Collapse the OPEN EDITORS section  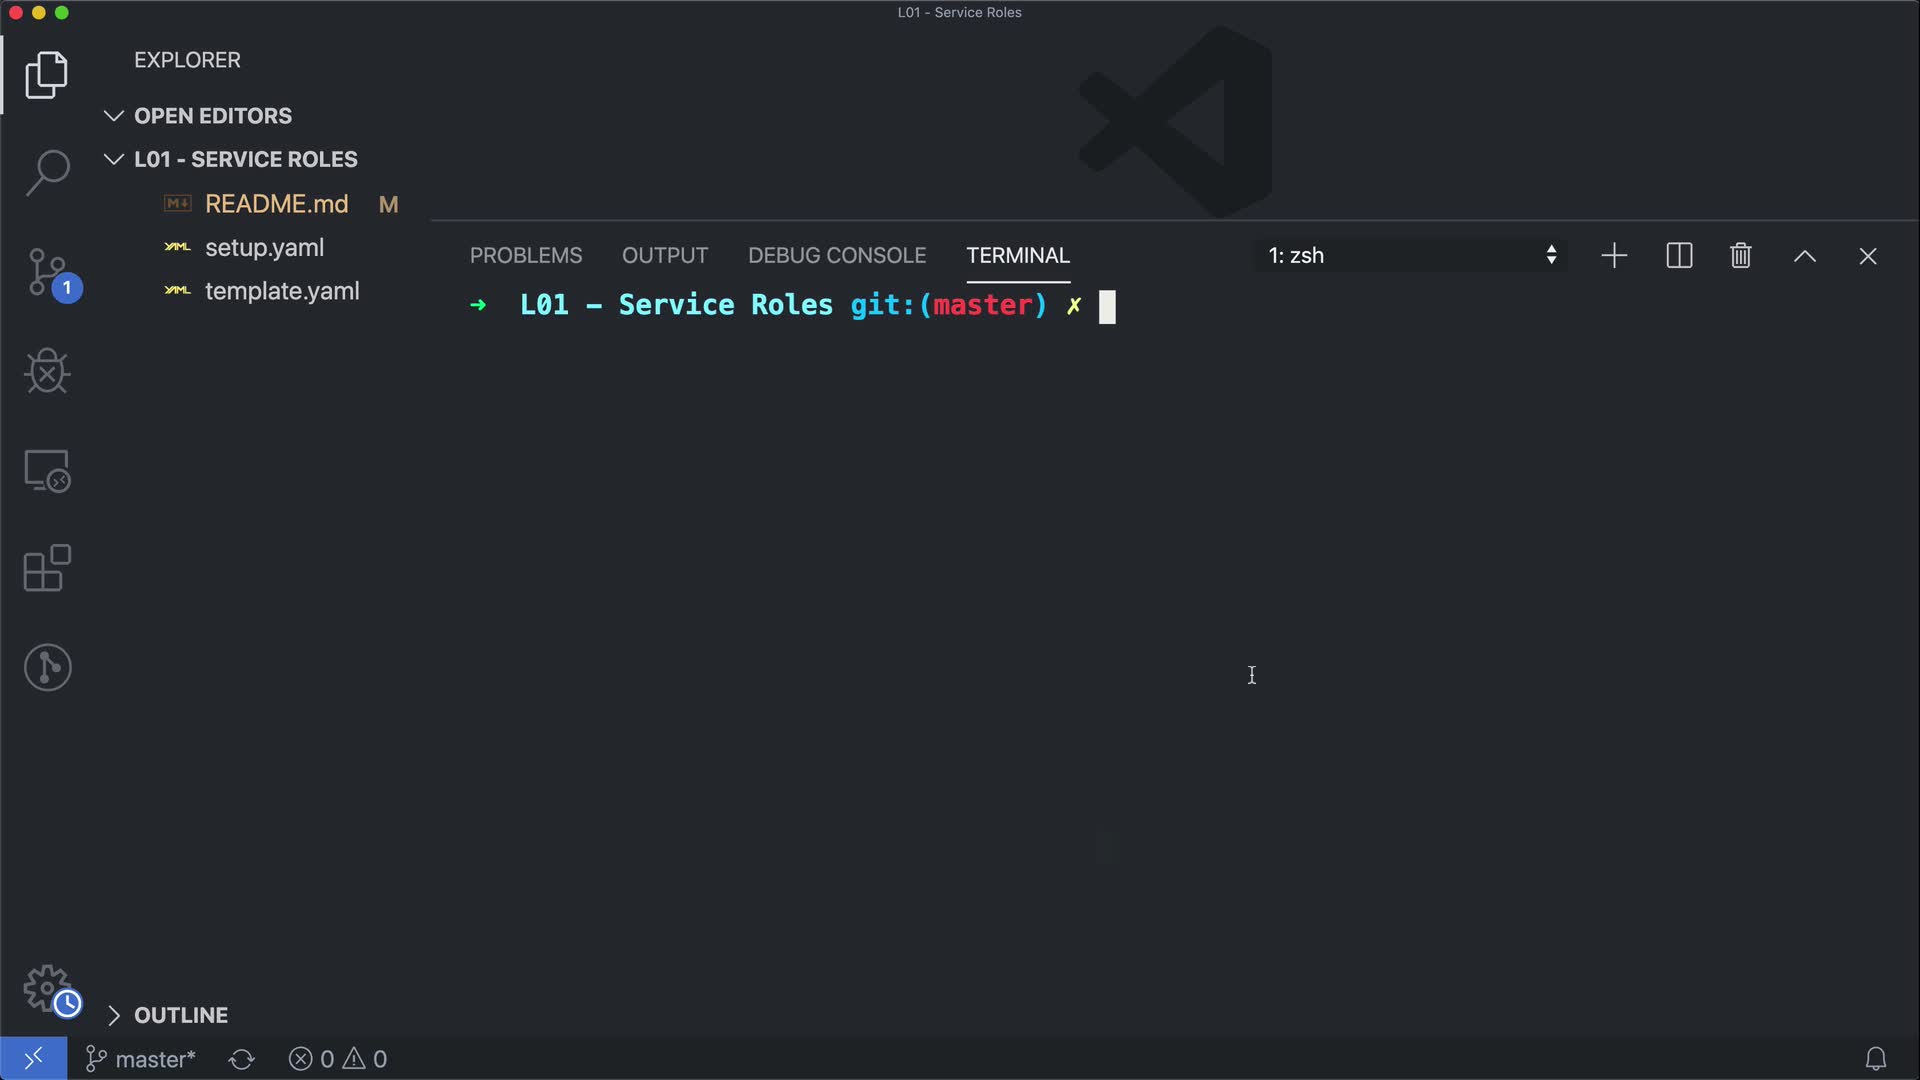tap(114, 116)
